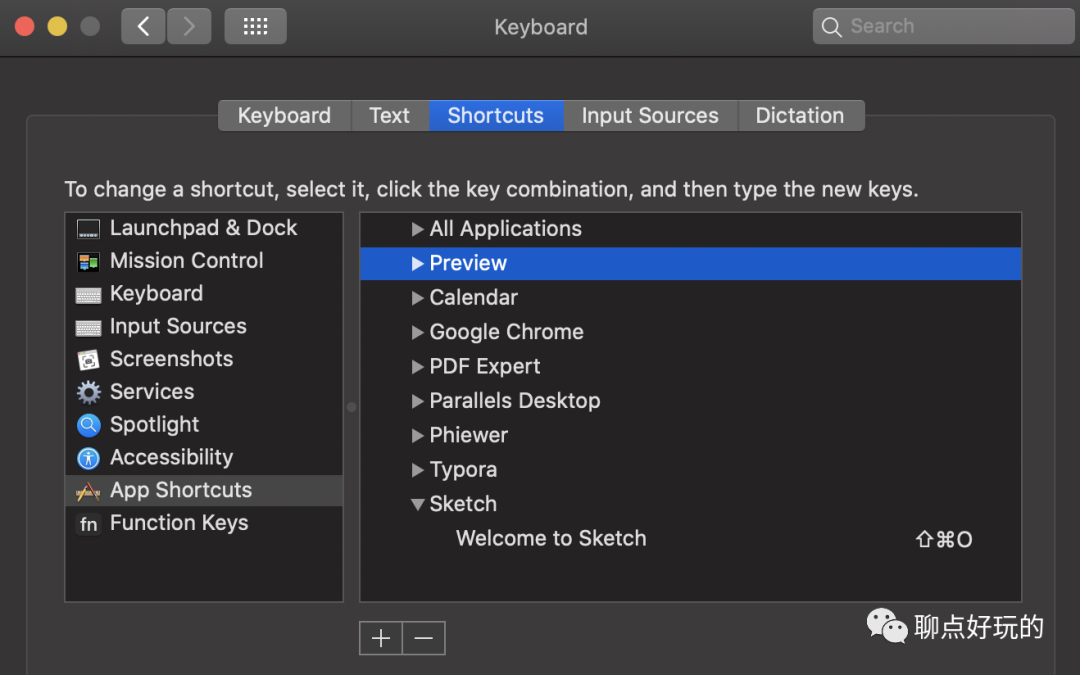Viewport: 1080px width, 675px height.
Task: Click the Services gear icon
Action: 88,393
